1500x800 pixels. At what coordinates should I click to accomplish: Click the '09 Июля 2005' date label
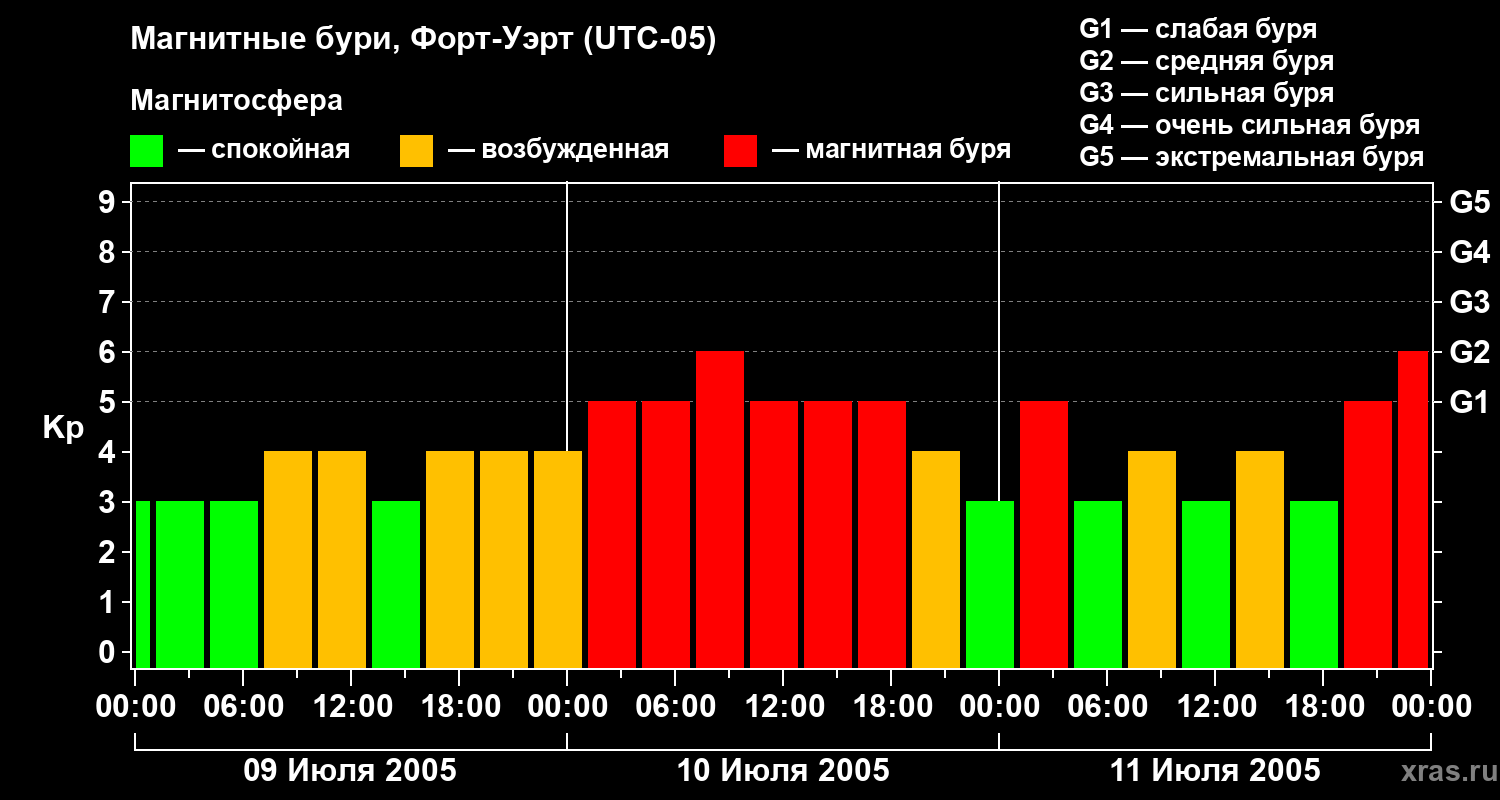[x=351, y=771]
